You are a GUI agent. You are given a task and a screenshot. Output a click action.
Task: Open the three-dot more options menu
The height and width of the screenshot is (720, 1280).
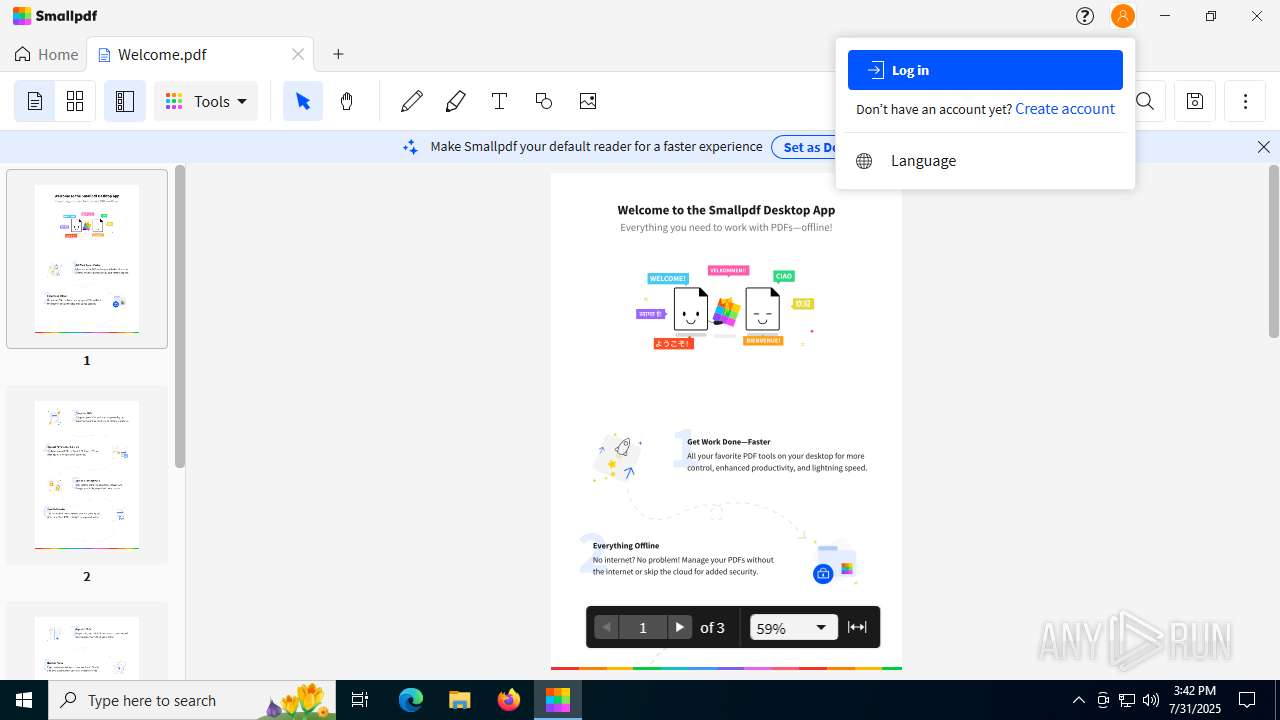[1245, 101]
